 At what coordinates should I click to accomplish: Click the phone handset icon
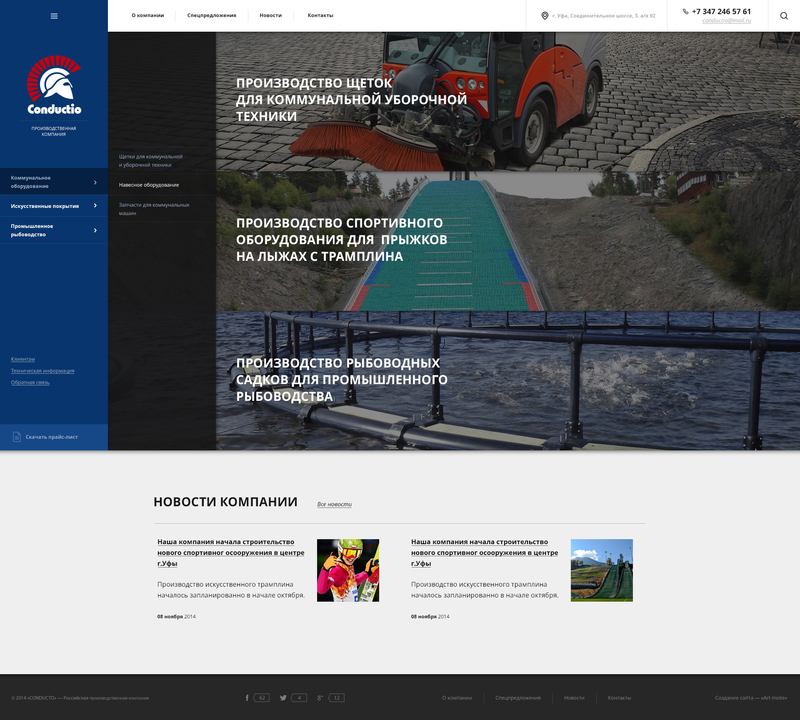coord(685,11)
